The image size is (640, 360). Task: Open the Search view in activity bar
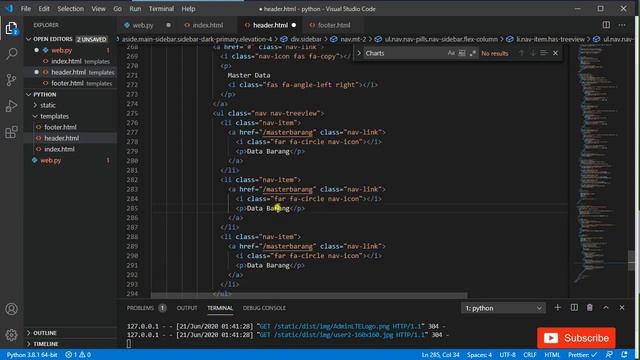11,53
